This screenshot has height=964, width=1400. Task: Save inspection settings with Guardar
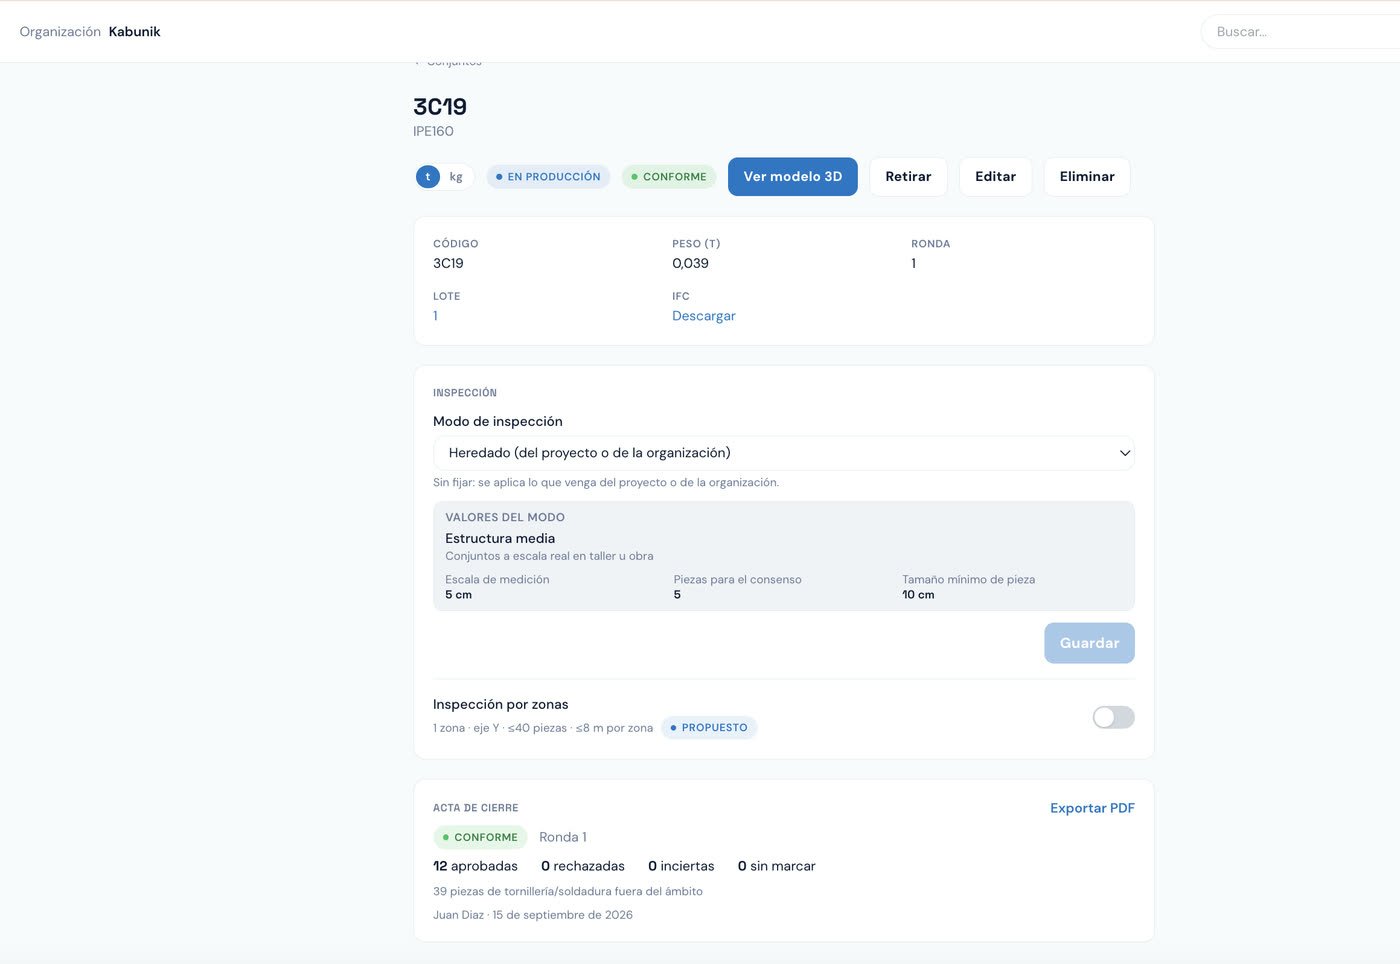(1089, 643)
